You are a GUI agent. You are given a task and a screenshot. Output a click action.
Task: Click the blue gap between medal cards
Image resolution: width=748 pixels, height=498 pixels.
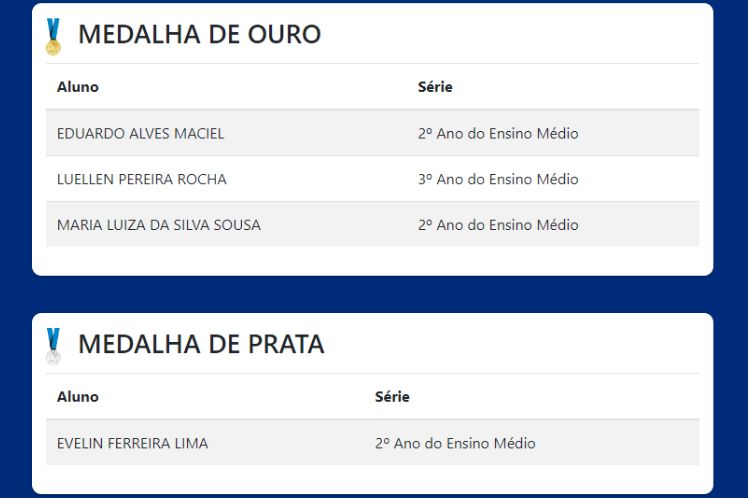[x=372, y=294]
